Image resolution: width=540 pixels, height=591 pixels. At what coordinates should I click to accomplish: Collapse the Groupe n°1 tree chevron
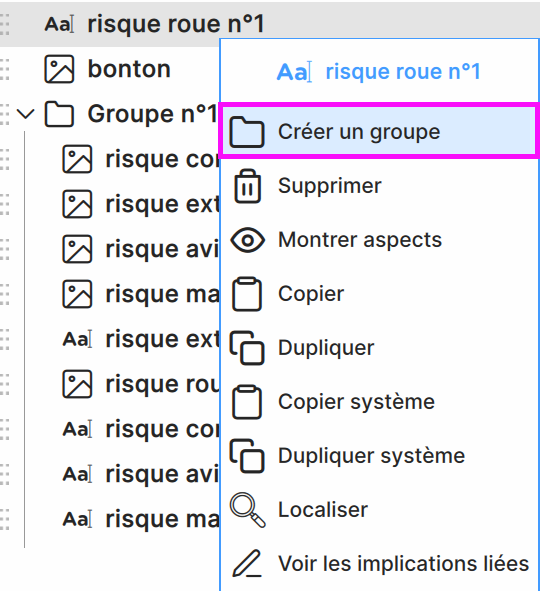pyautogui.click(x=26, y=114)
